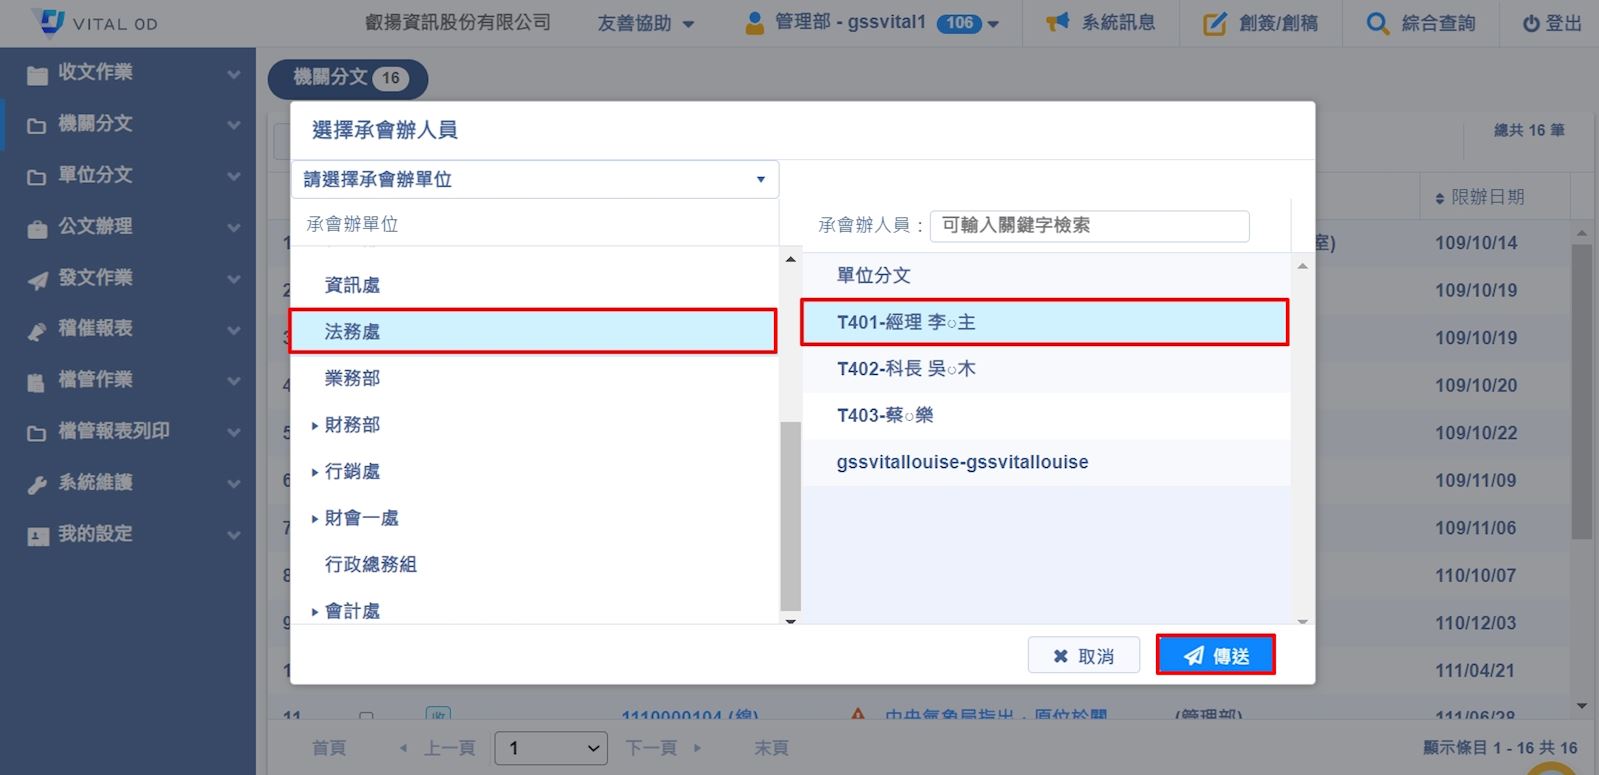Screen dimensions: 1599x775
Task: Click the 顯示條目 1 - 16 共 16 text
Action: [1500, 748]
